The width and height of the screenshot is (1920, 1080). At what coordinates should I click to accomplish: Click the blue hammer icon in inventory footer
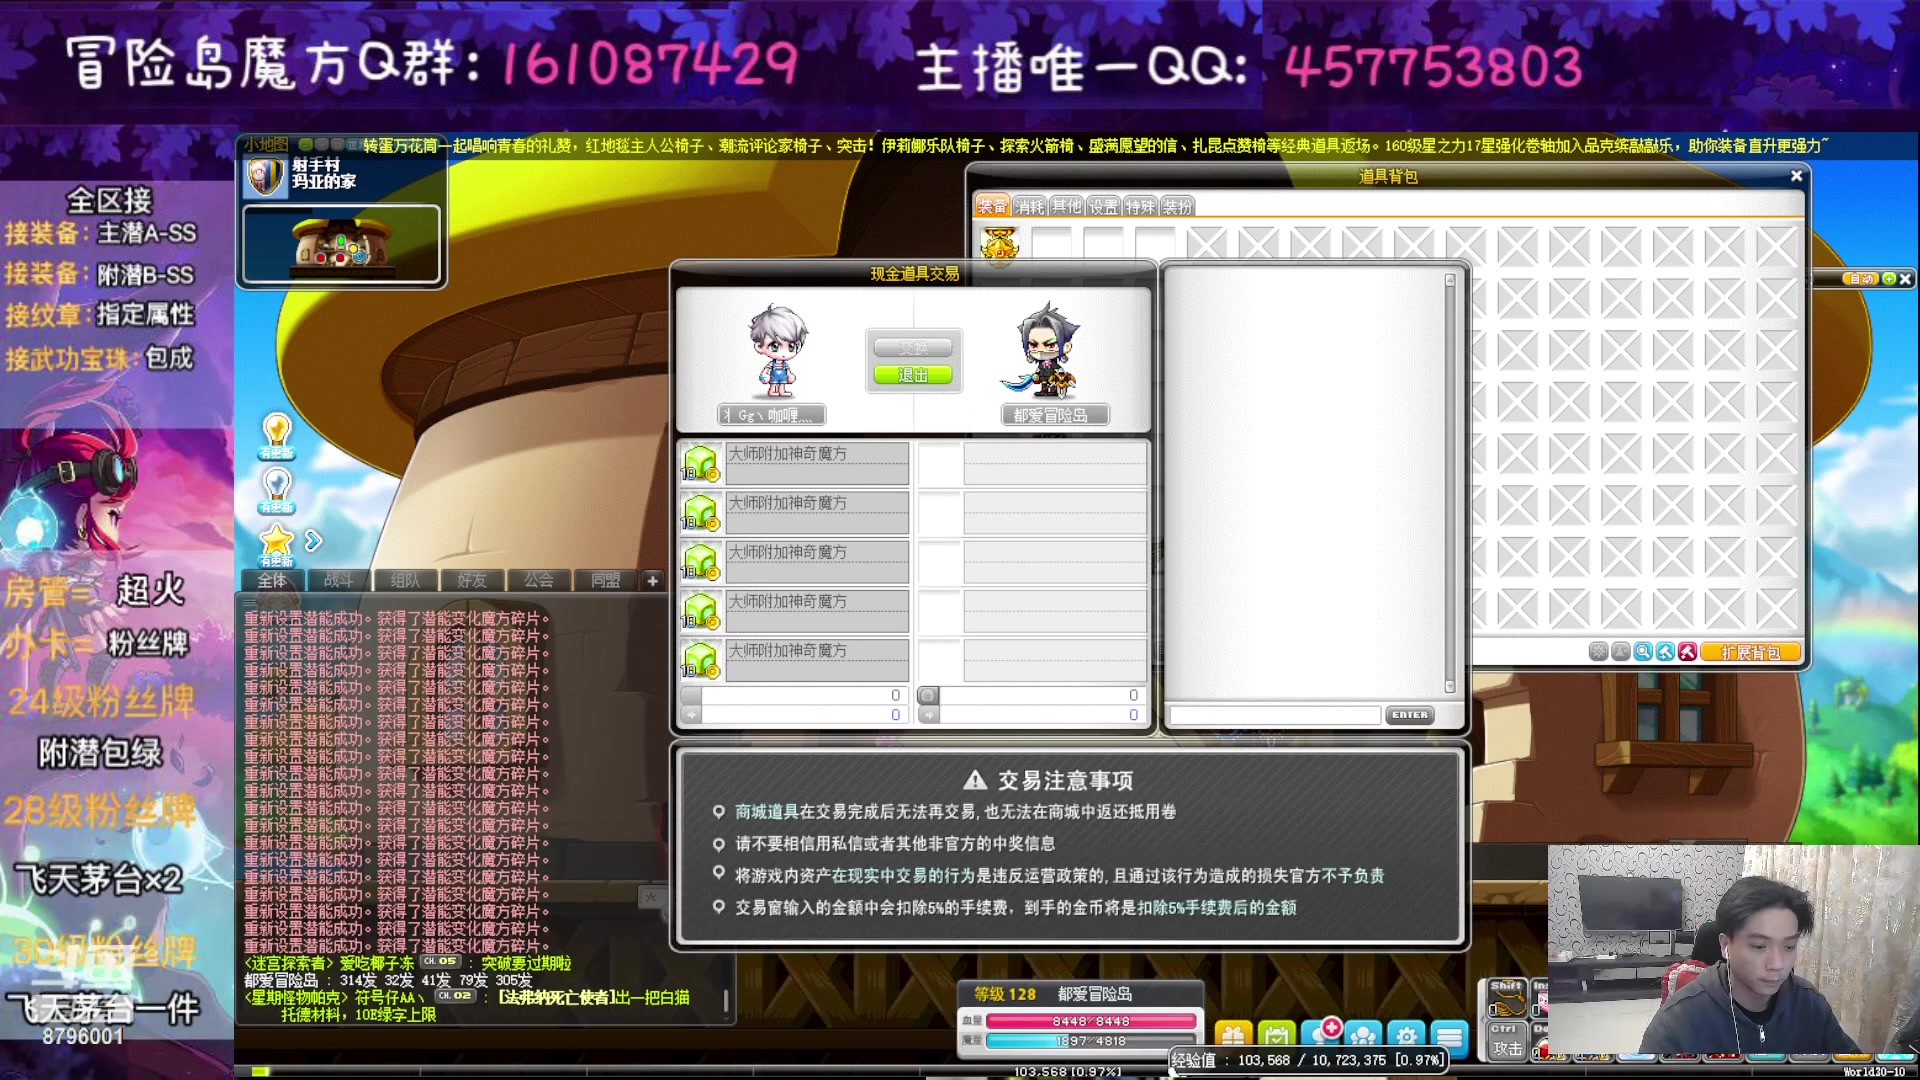click(1665, 652)
